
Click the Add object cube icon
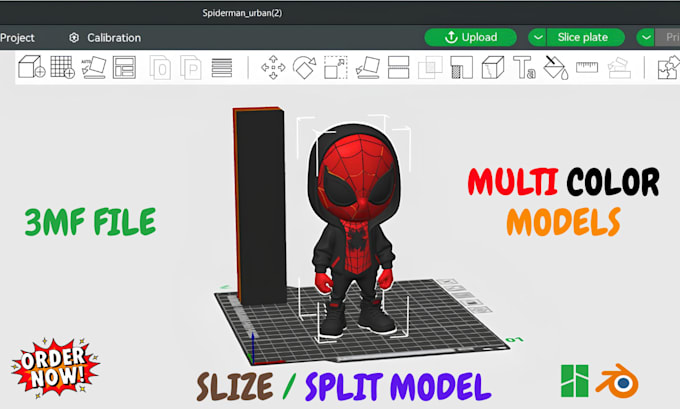[32, 67]
